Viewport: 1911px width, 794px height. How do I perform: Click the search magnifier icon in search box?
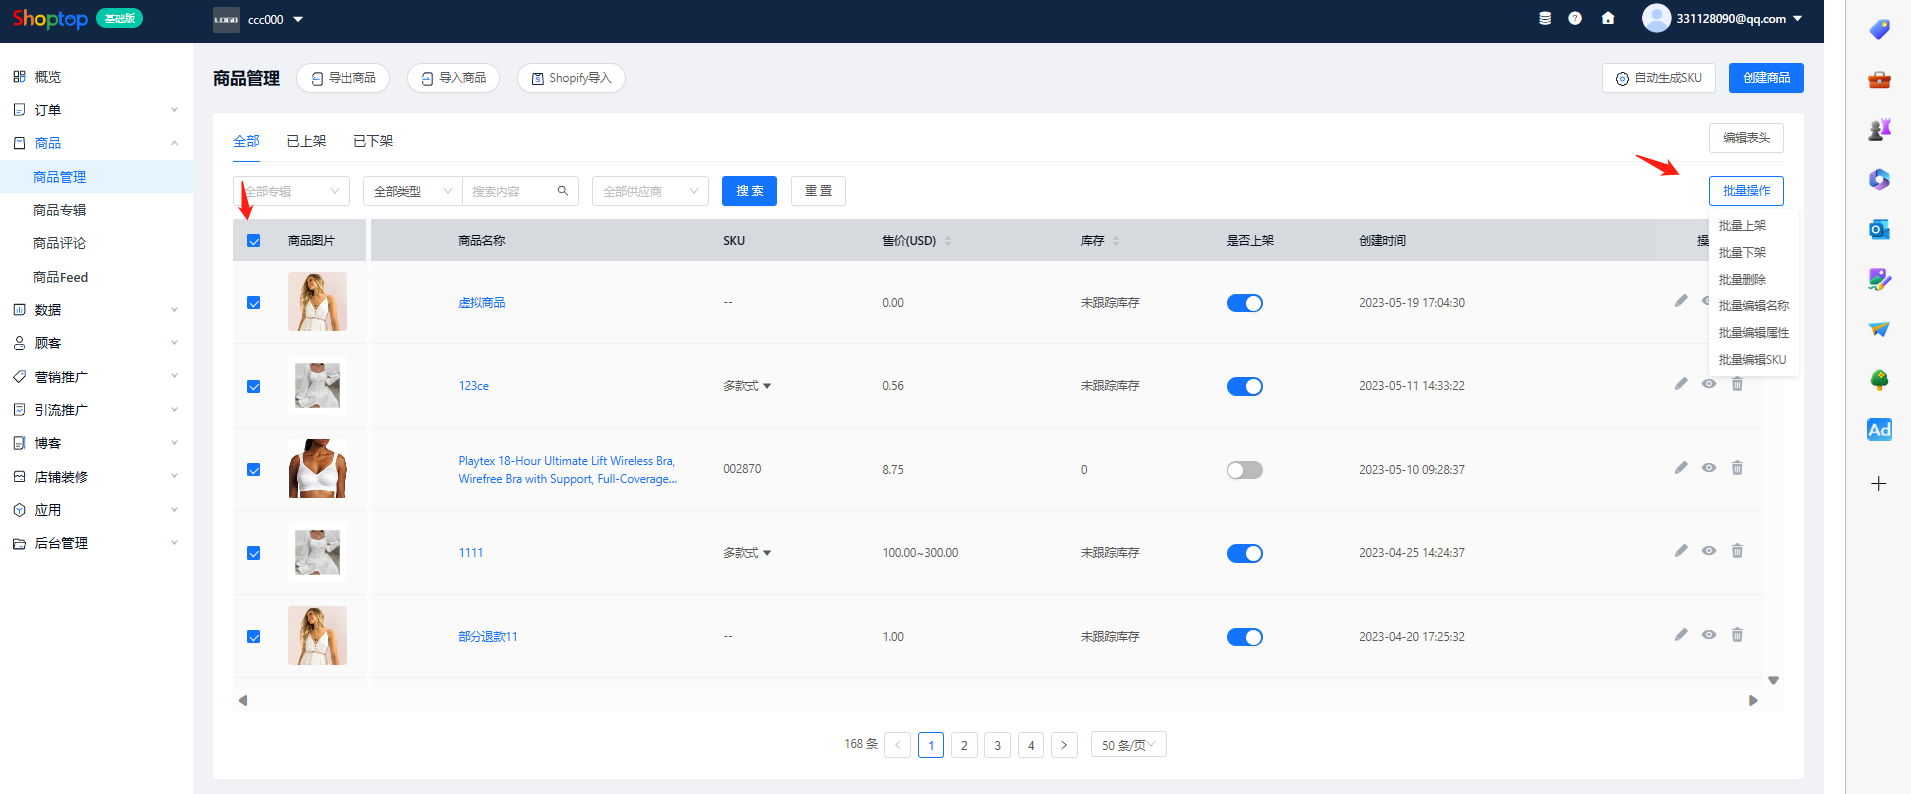(563, 191)
